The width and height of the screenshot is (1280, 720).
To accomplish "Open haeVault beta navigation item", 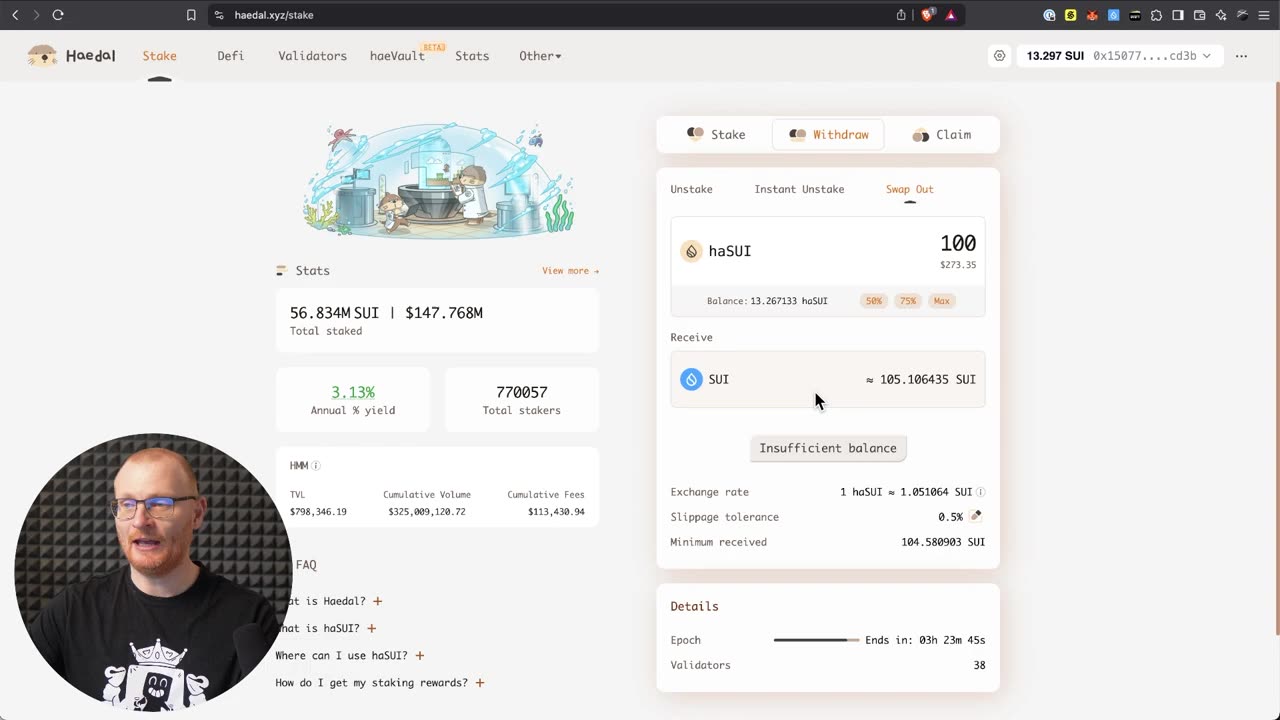I will [x=398, y=56].
